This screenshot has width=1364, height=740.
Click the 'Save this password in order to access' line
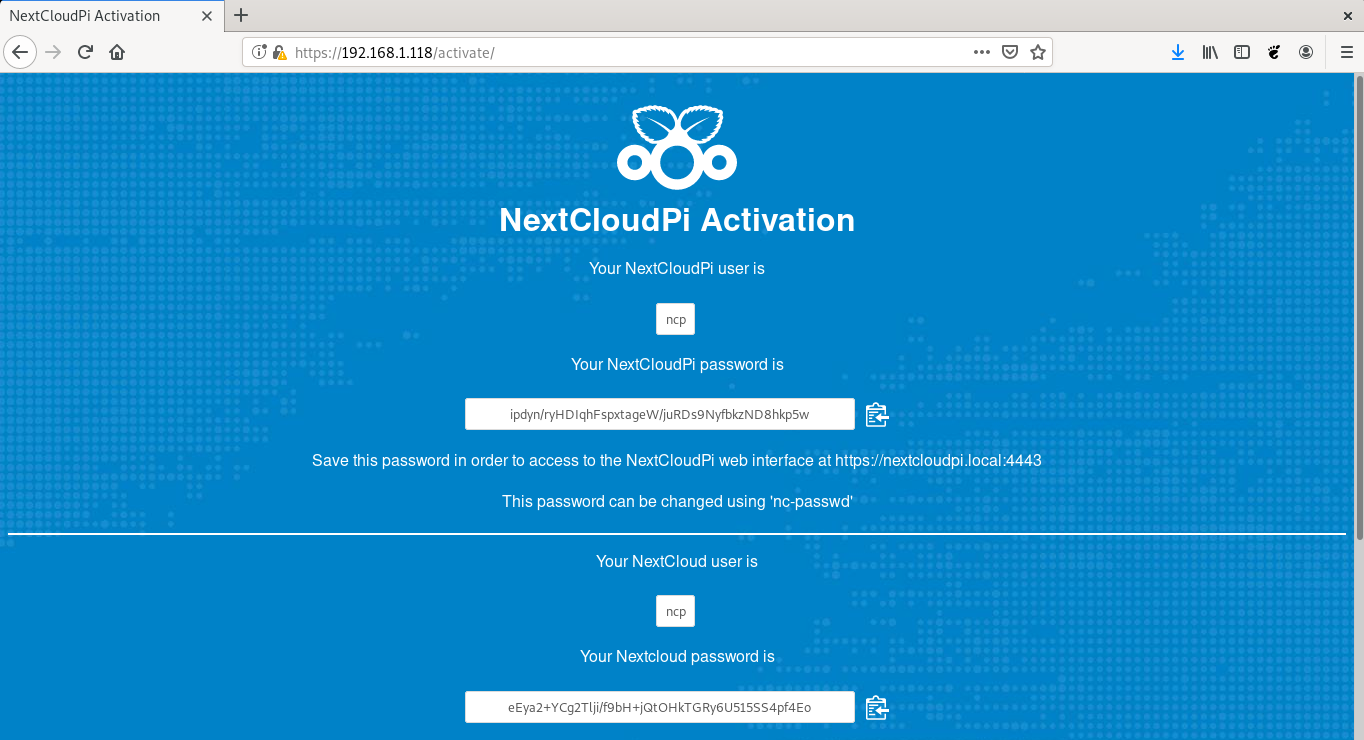pyautogui.click(x=677, y=460)
